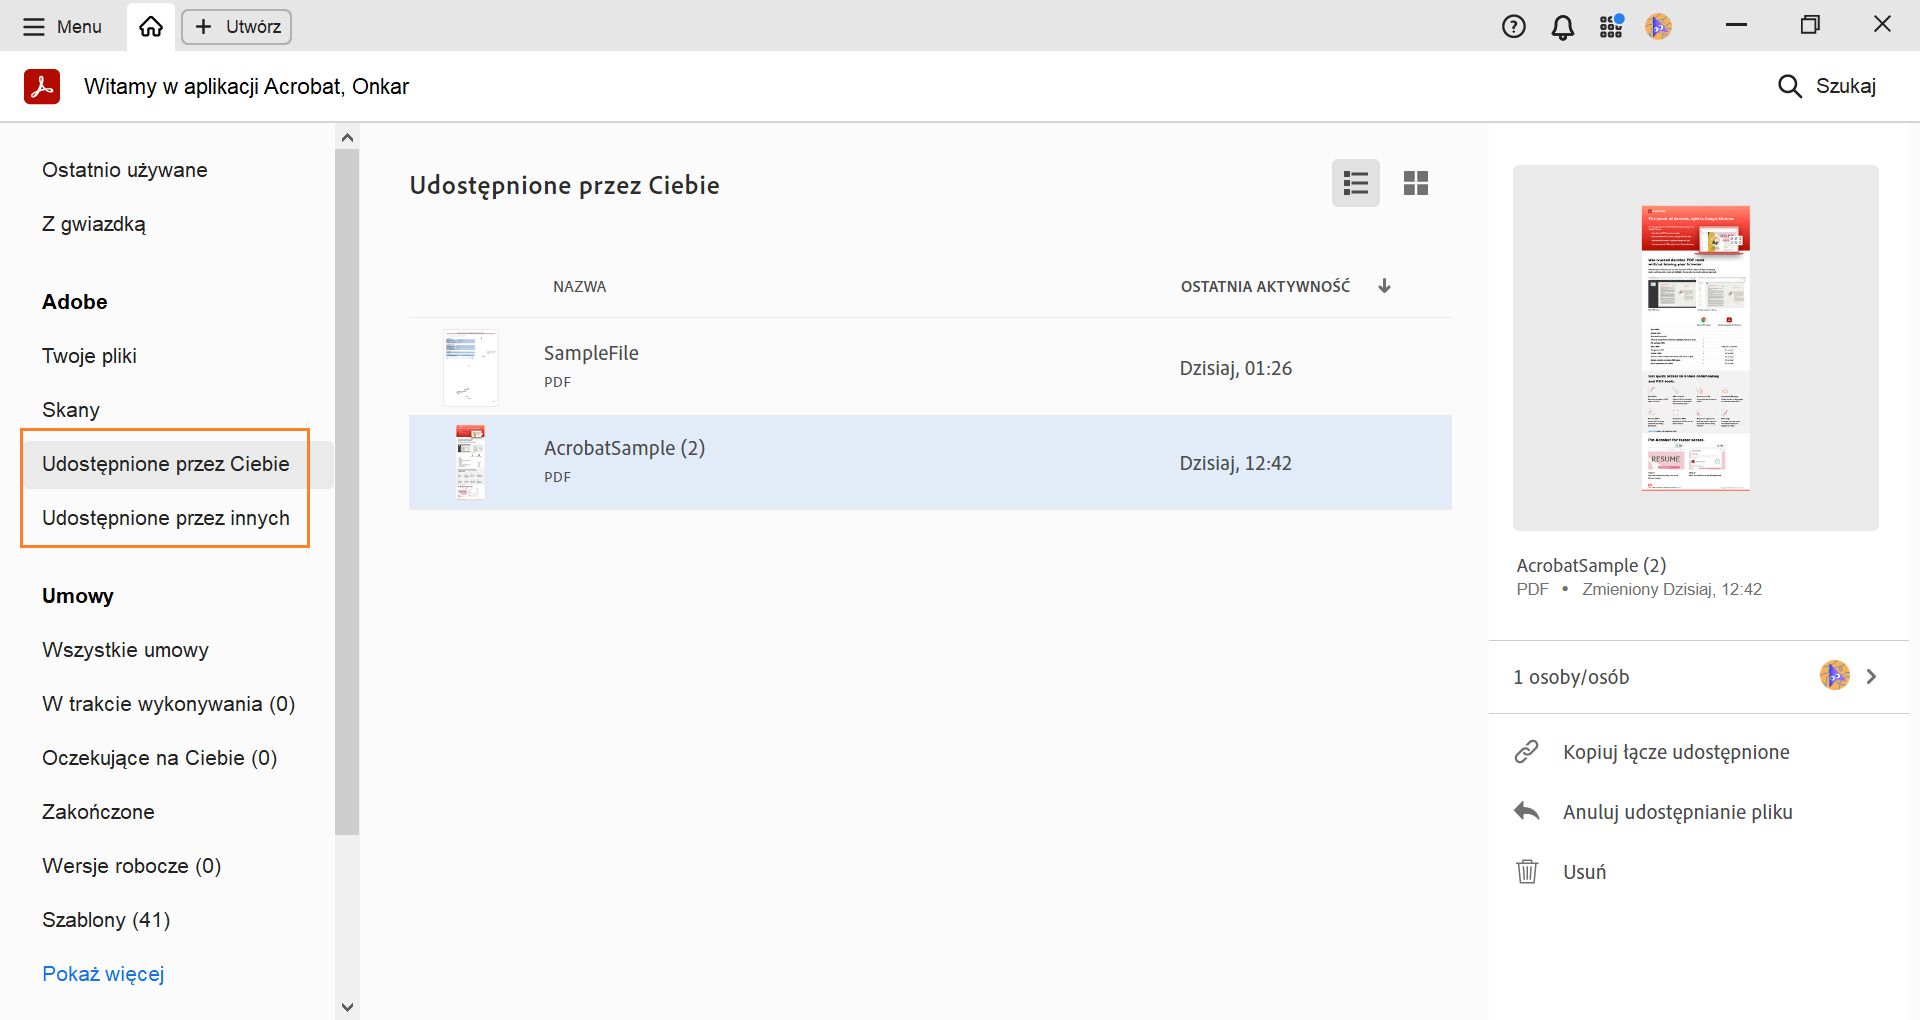Click Anuluj udostępnianie pliku
Viewport: 1920px width, 1020px height.
pos(1678,812)
